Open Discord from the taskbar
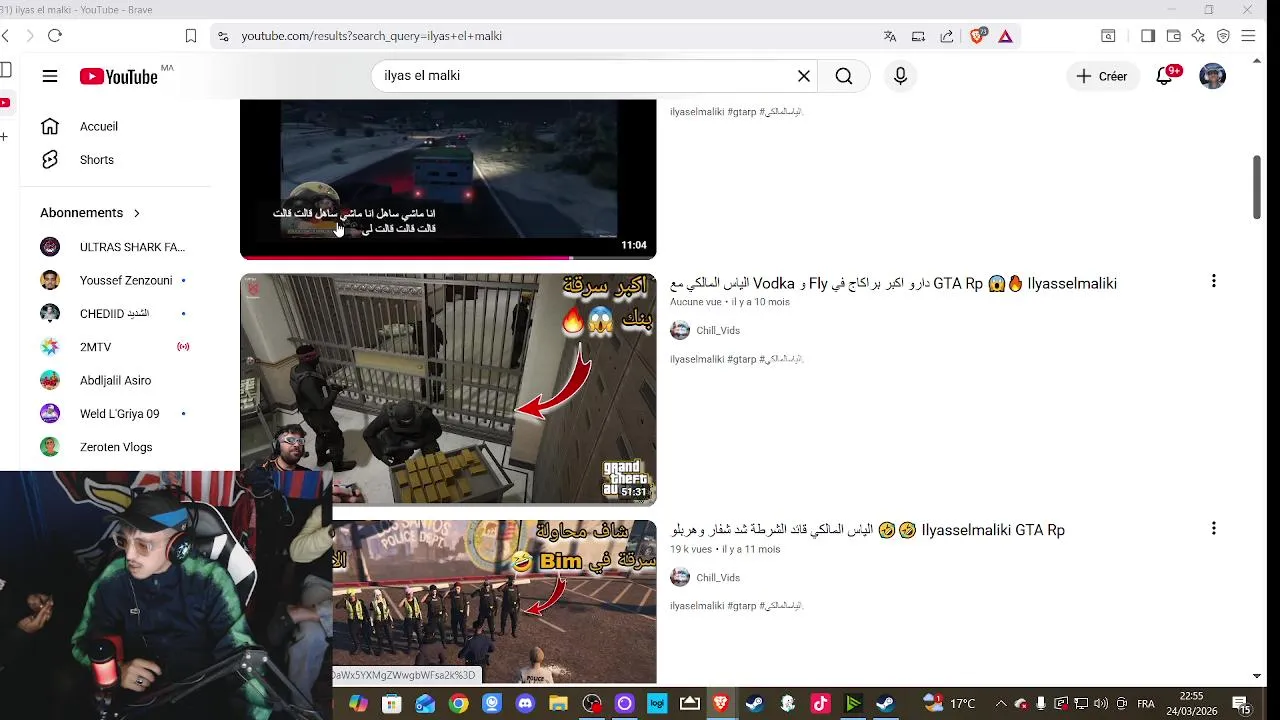The image size is (1280, 720). pyautogui.click(x=525, y=704)
